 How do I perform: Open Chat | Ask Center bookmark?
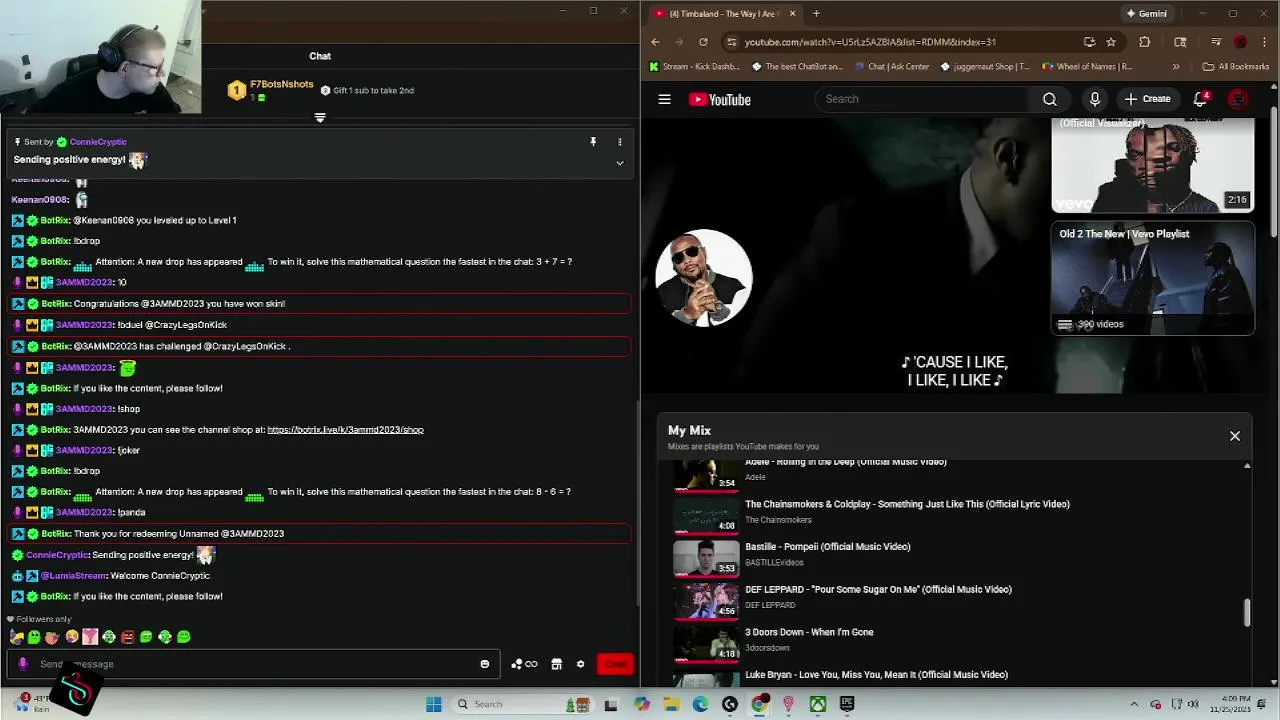[x=892, y=67]
